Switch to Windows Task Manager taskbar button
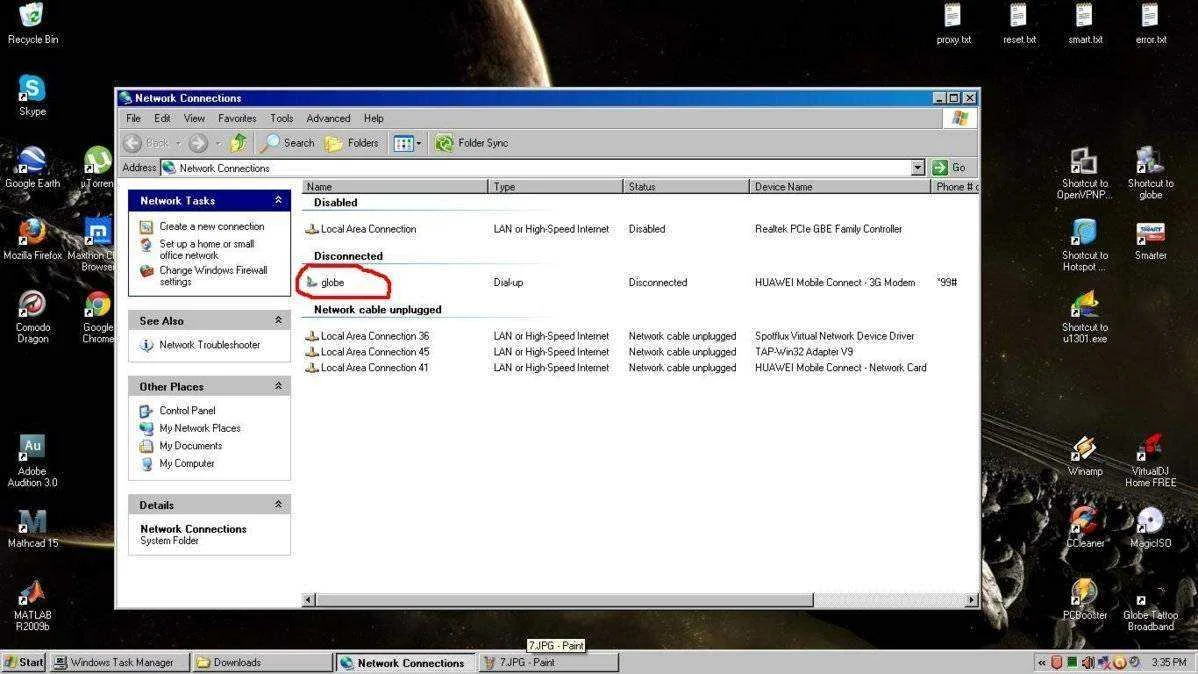Viewport: 1198px width, 674px height. tap(120, 663)
